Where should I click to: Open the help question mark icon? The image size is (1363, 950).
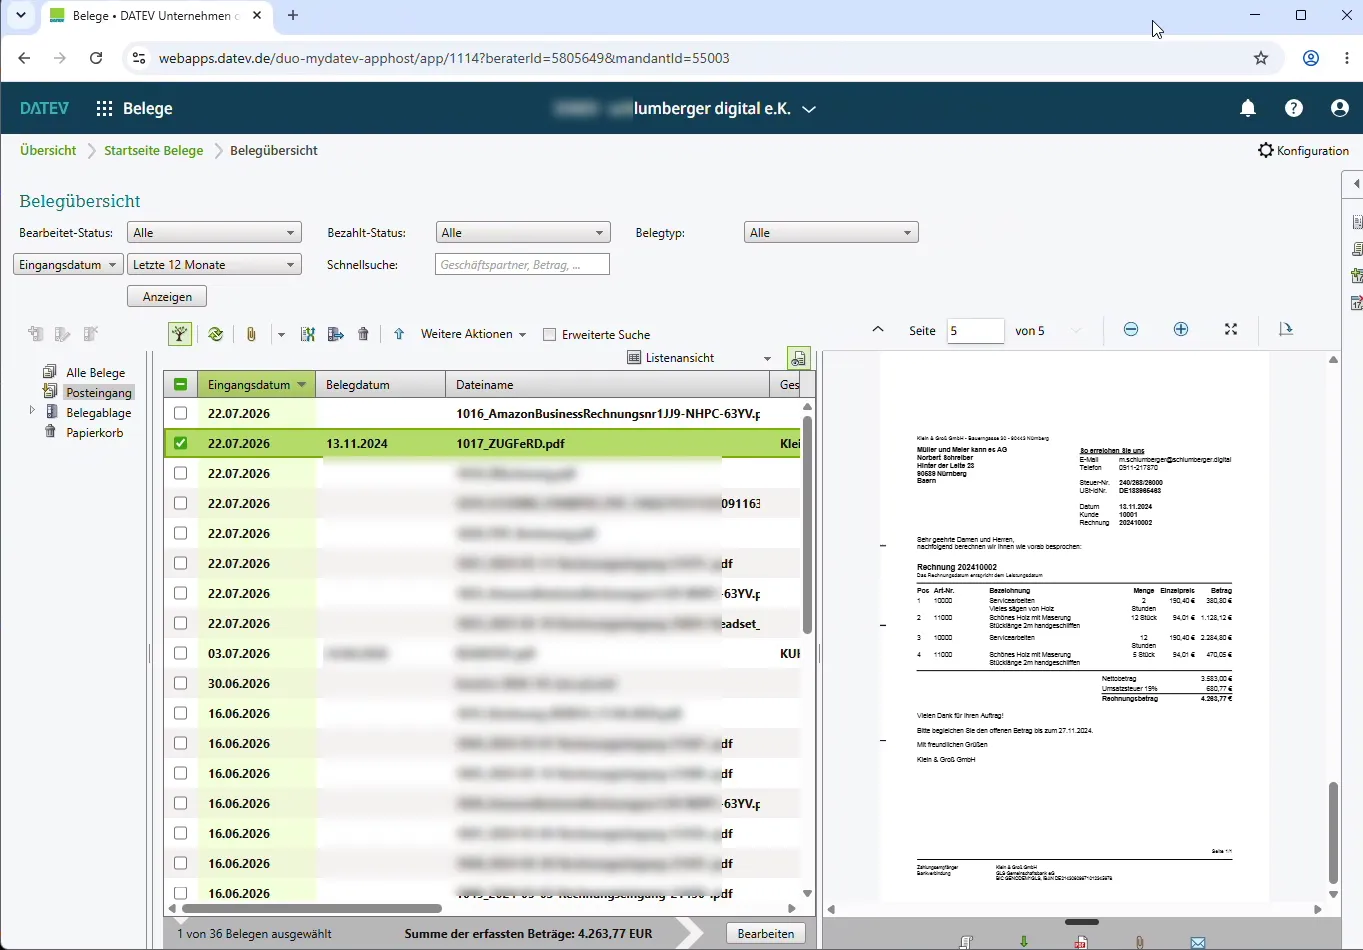[x=1294, y=108]
